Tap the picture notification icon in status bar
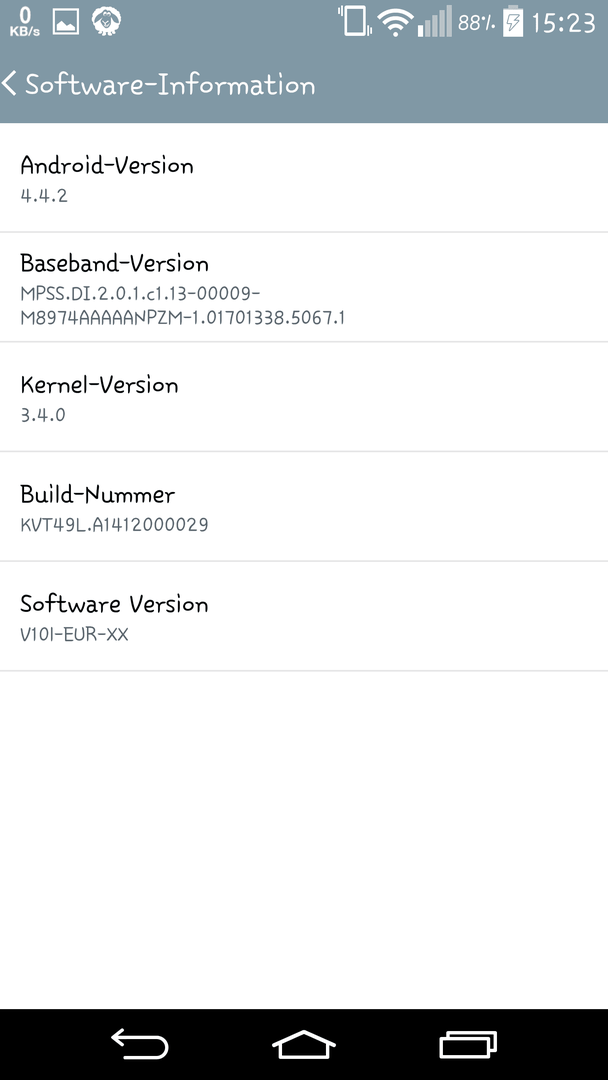The width and height of the screenshot is (608, 1080). [66, 23]
